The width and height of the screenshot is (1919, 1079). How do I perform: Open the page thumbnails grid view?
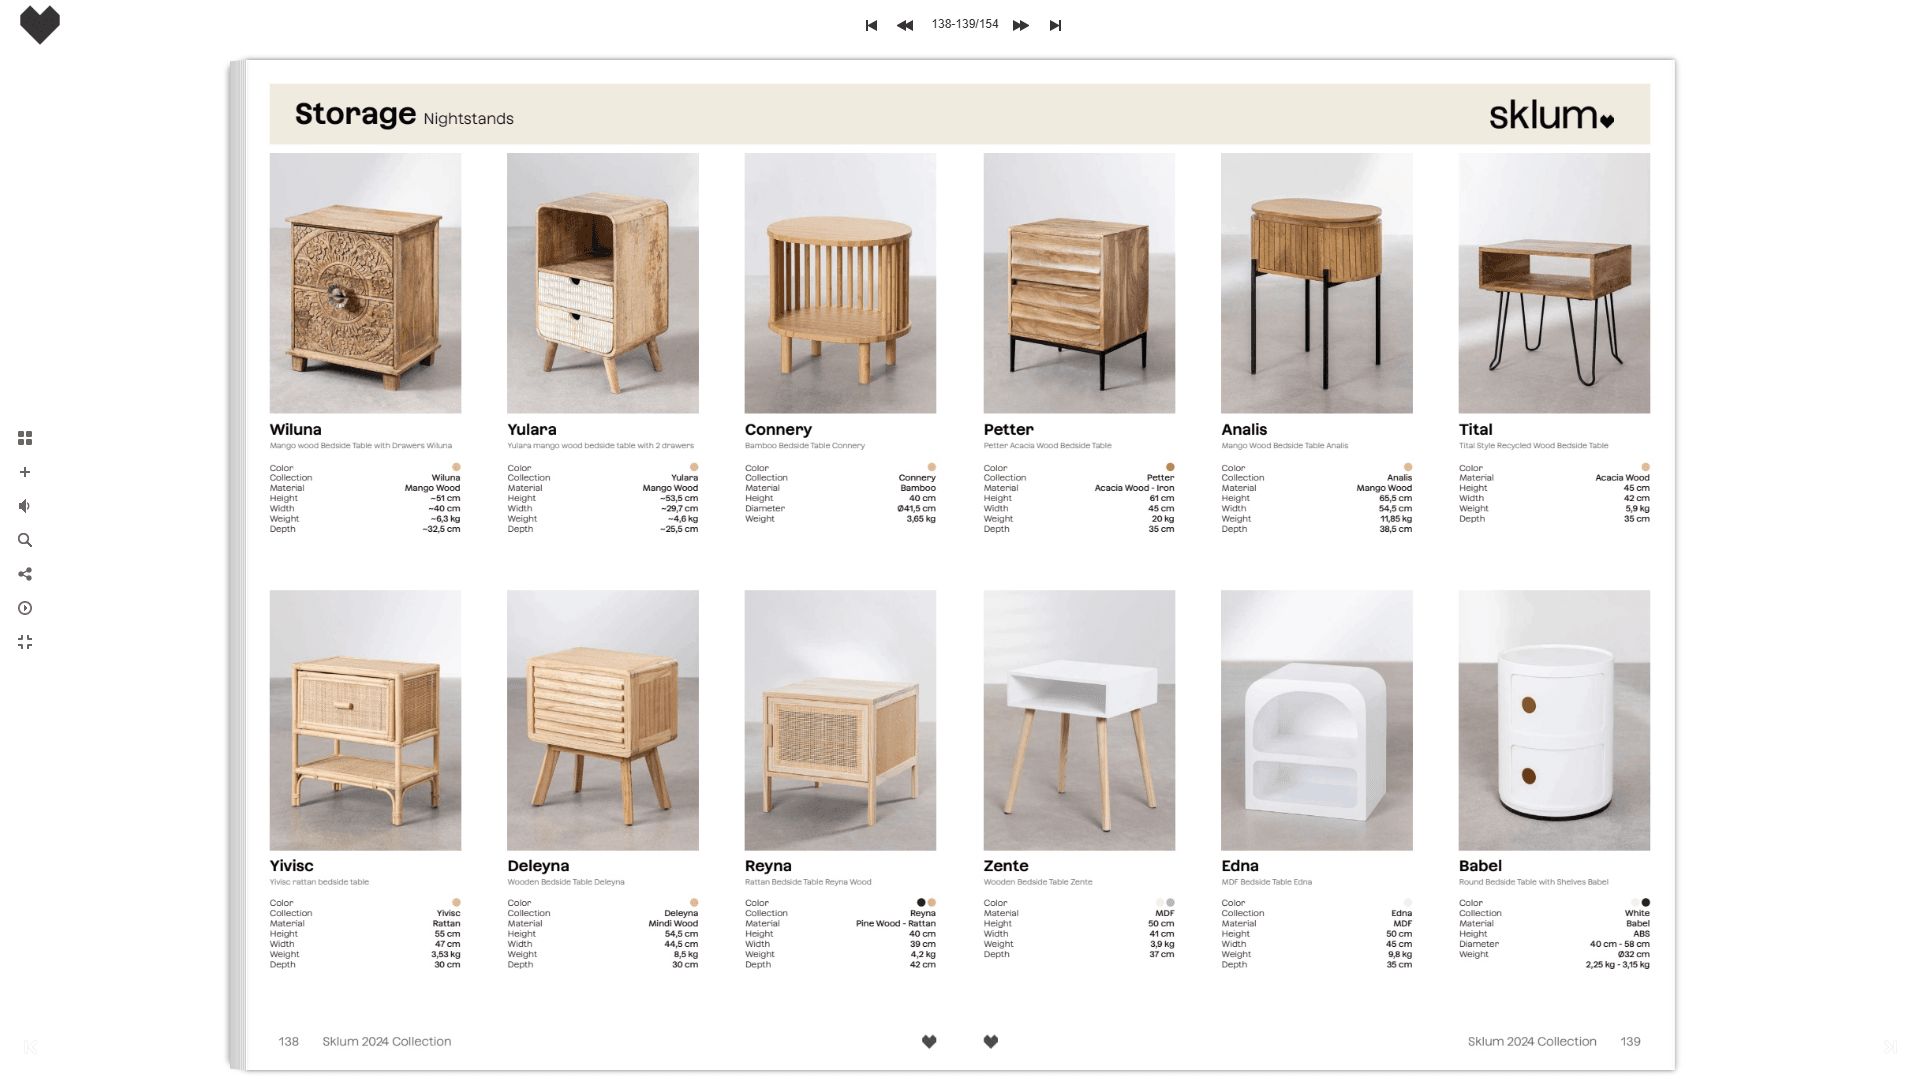(24, 437)
